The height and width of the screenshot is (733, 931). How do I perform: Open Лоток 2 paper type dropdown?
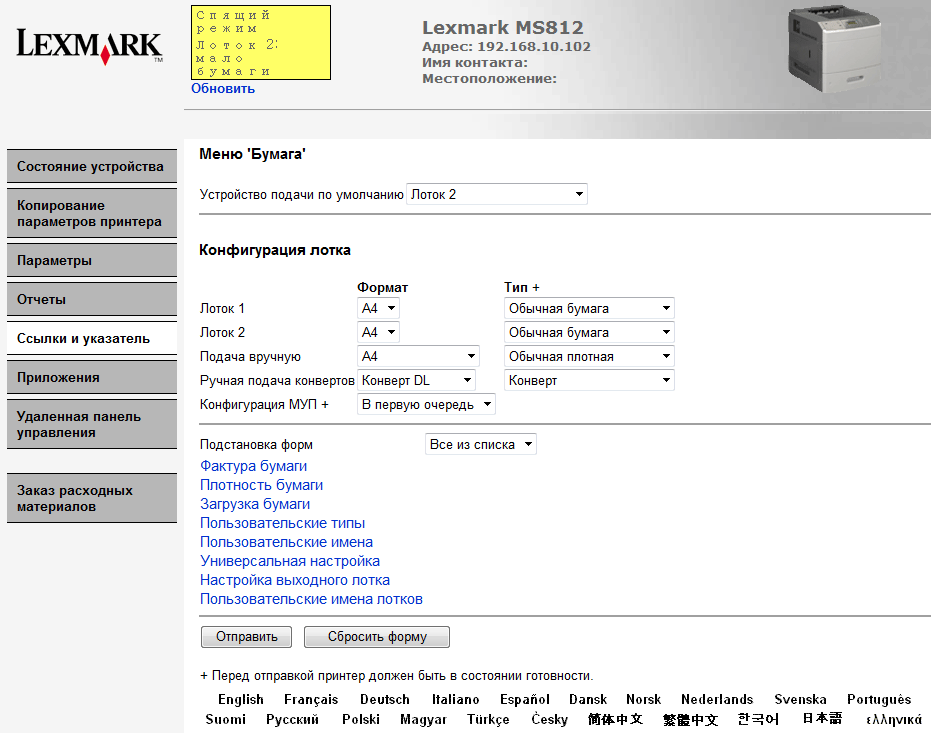[x=589, y=332]
